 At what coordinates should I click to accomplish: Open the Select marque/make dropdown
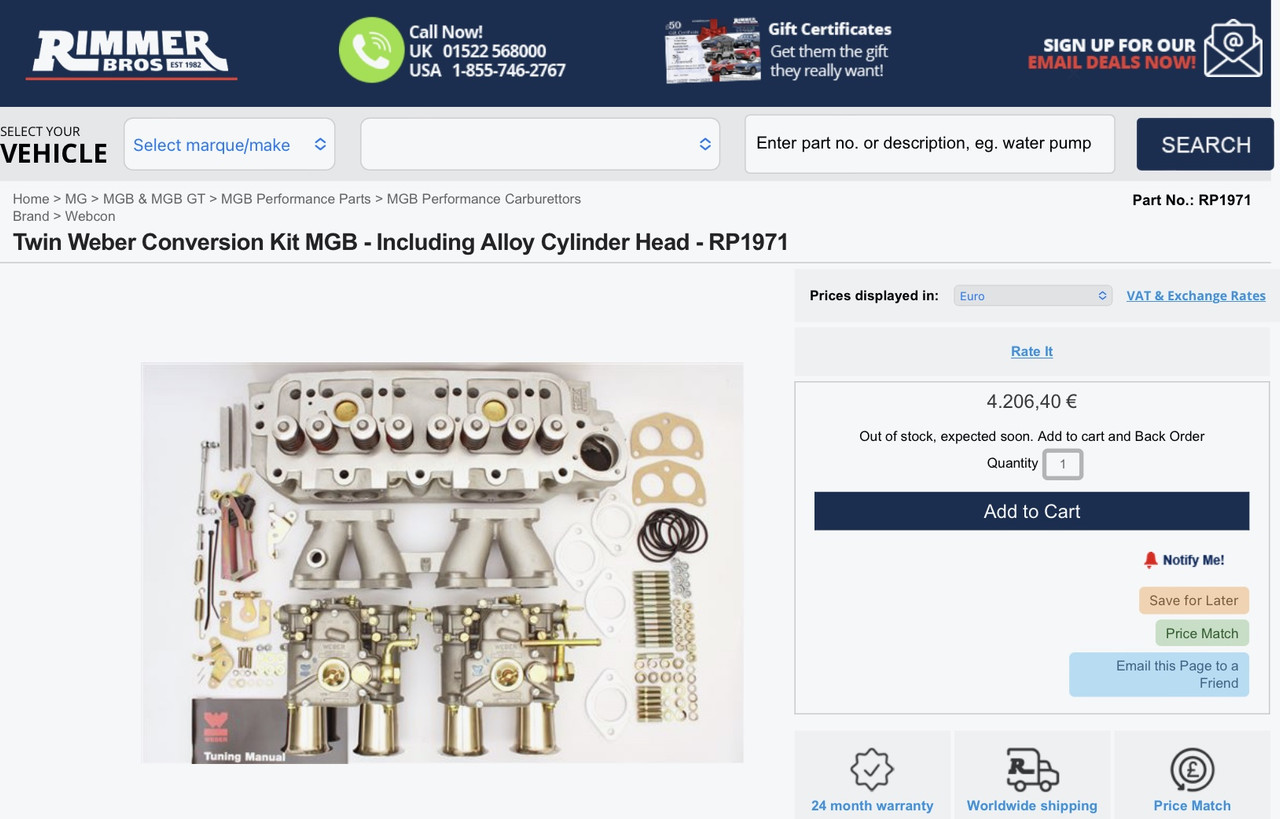(229, 144)
